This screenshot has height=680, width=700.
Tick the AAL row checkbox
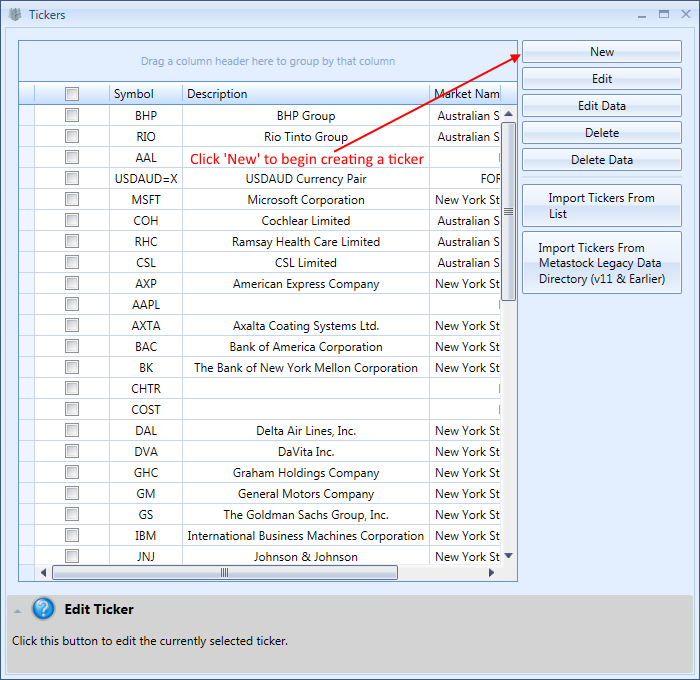click(72, 157)
